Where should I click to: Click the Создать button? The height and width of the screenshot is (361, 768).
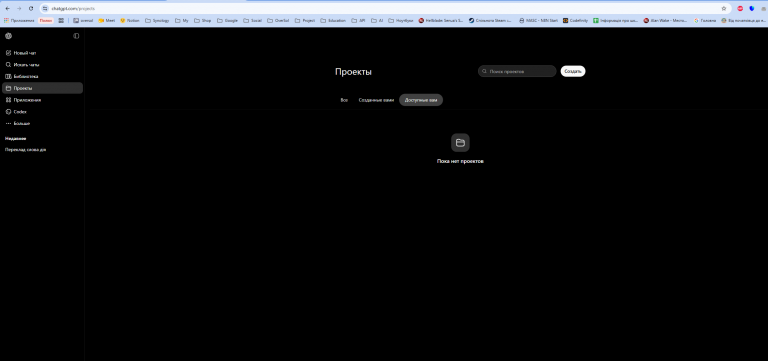click(573, 72)
